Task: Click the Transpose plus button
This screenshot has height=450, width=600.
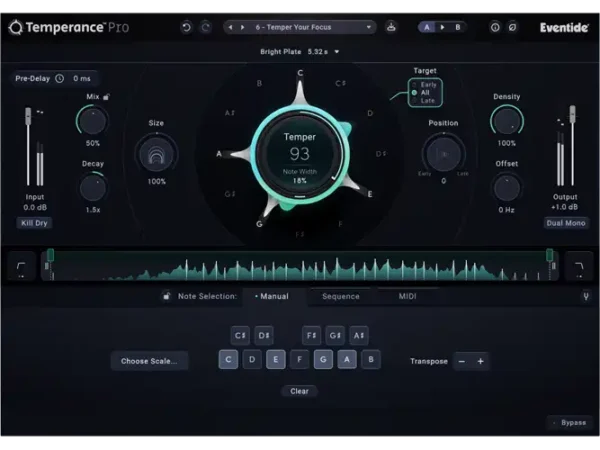Action: [x=480, y=361]
